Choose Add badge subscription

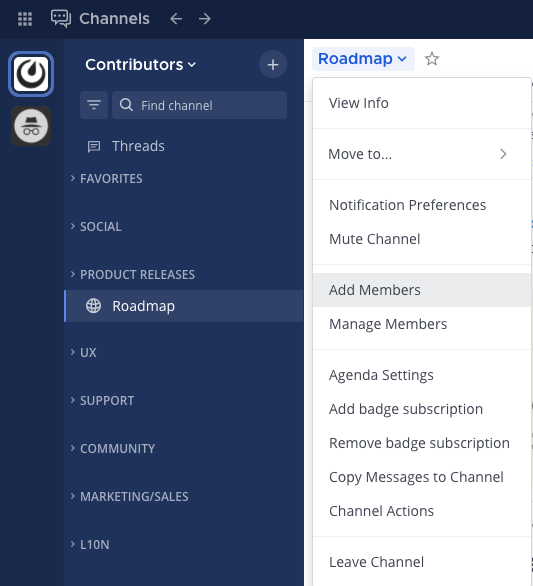point(422,409)
